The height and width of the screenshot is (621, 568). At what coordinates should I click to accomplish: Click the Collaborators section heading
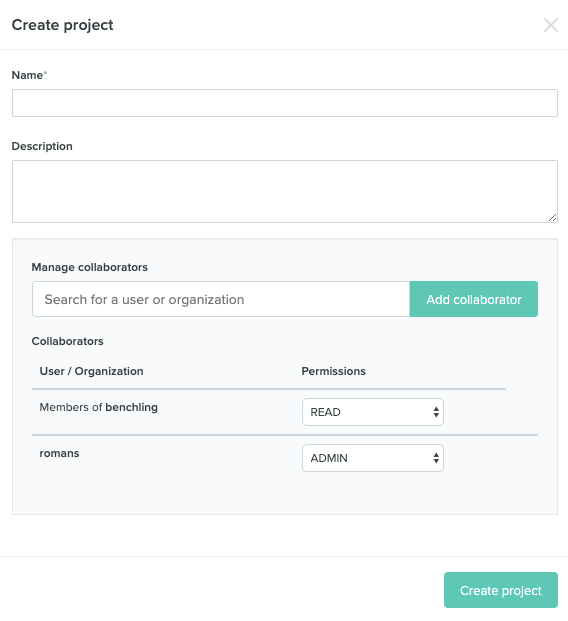[x=67, y=341]
